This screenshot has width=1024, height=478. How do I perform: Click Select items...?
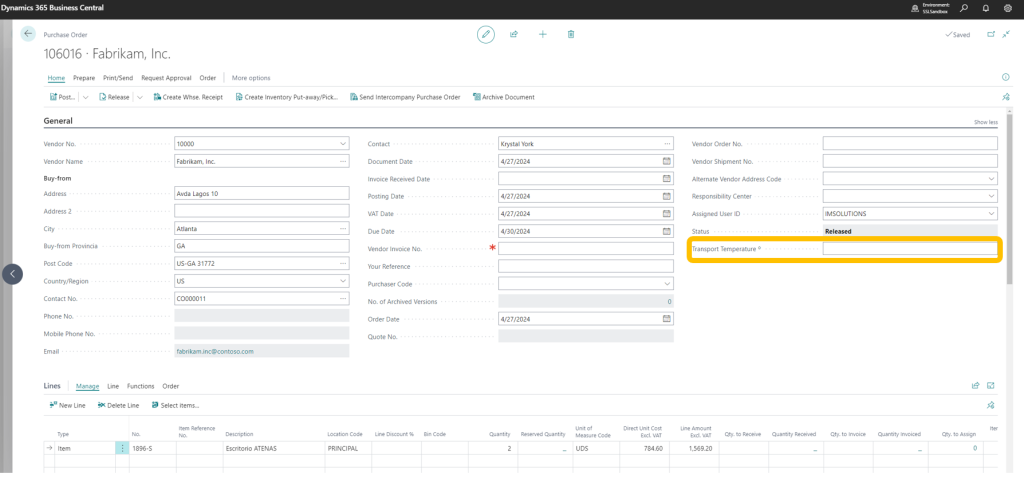[x=175, y=406]
